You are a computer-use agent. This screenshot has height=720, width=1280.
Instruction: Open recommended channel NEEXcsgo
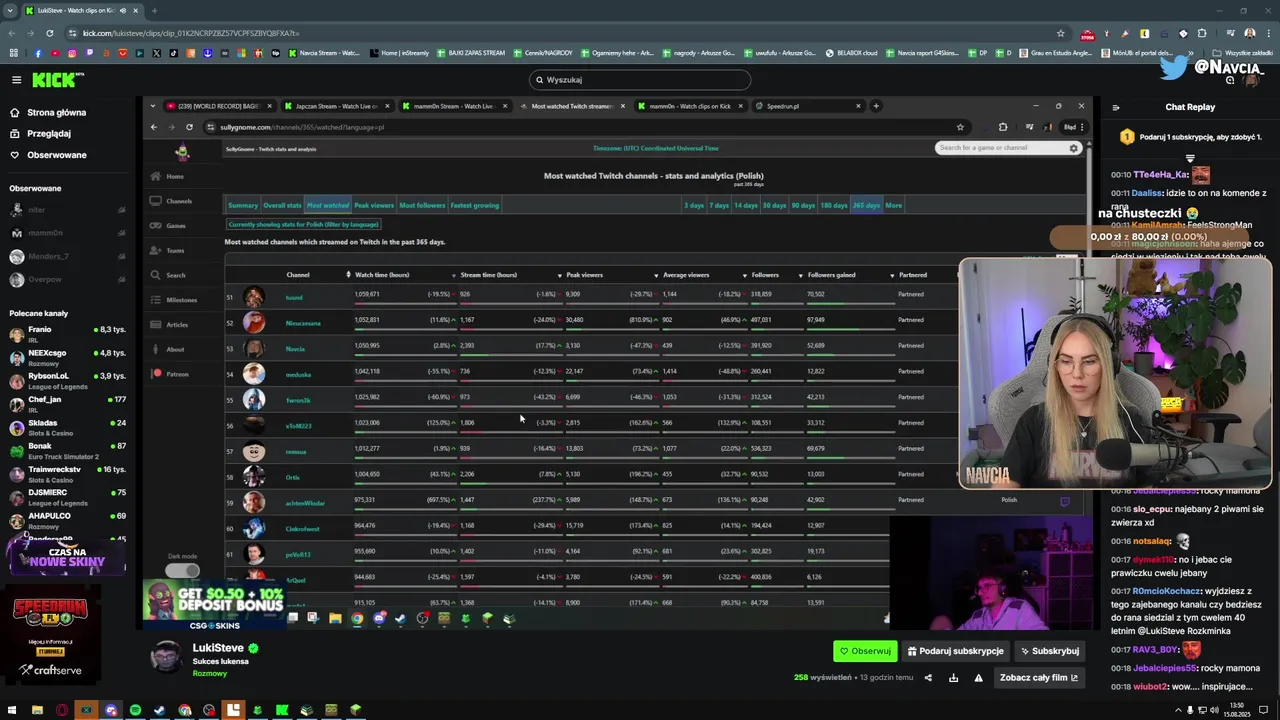click(x=66, y=357)
